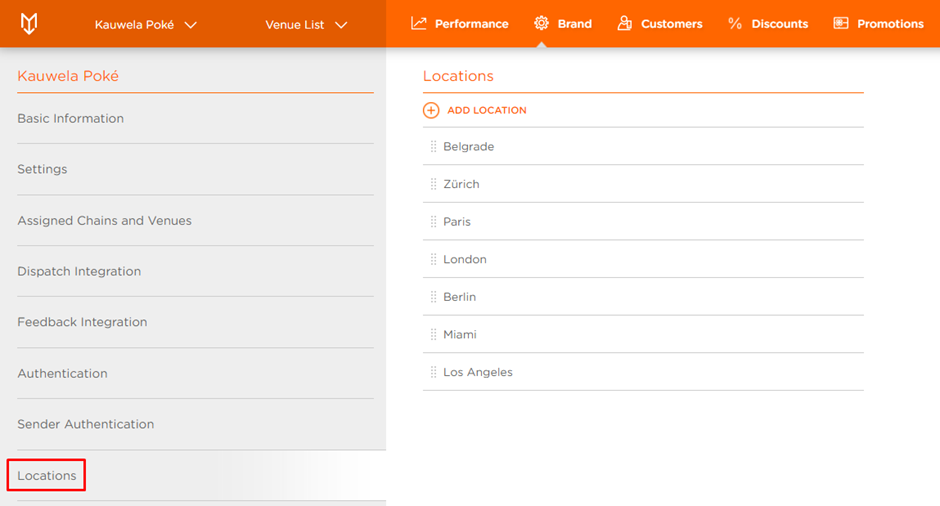The width and height of the screenshot is (940, 506).
Task: Select Dispatch Integration in the sidebar
Action: [195, 271]
